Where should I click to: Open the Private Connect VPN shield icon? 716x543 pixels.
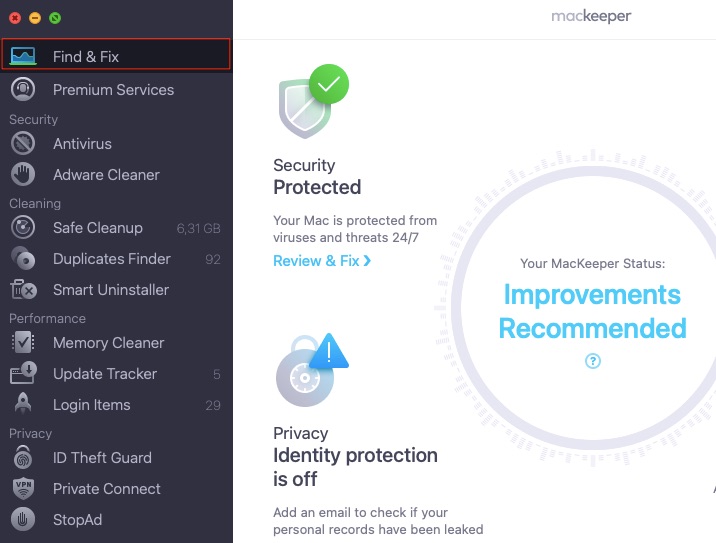[23, 488]
